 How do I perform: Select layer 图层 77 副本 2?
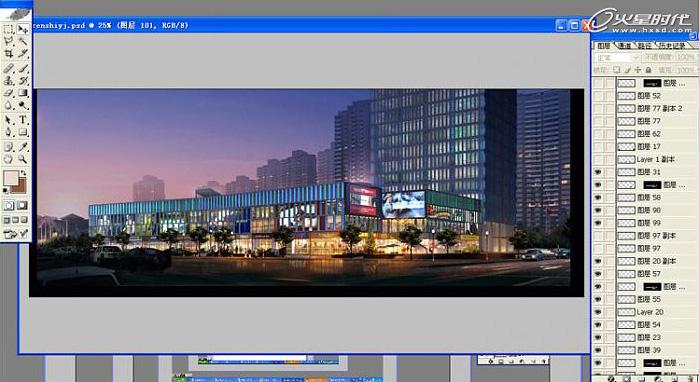point(657,108)
